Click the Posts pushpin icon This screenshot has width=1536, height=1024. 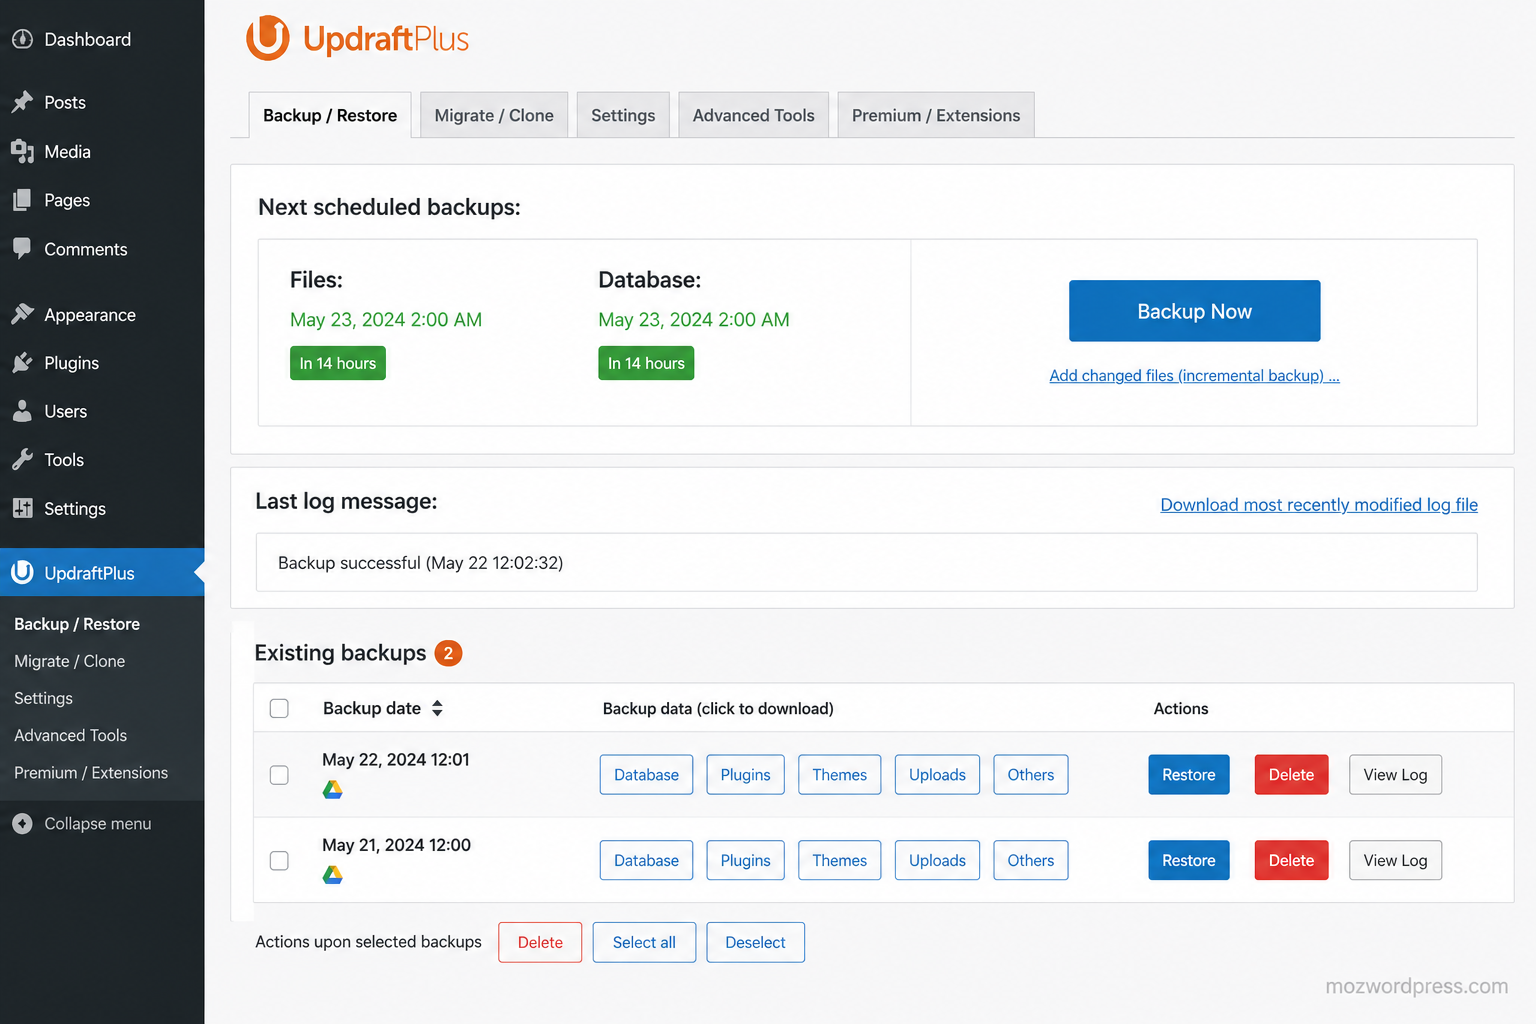point(22,102)
